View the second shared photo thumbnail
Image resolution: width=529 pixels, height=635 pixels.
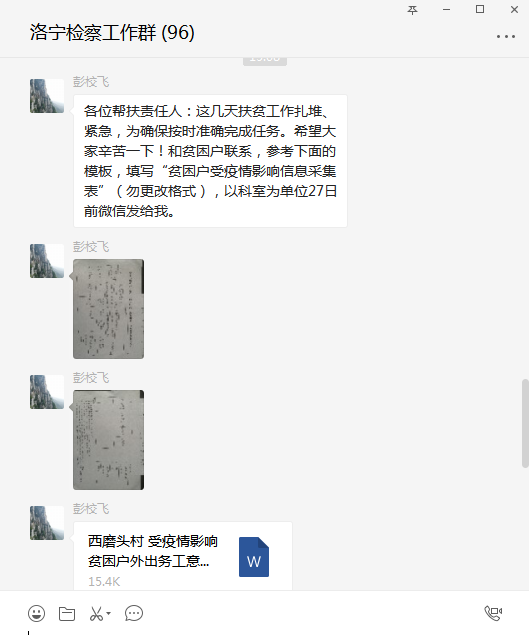109,440
